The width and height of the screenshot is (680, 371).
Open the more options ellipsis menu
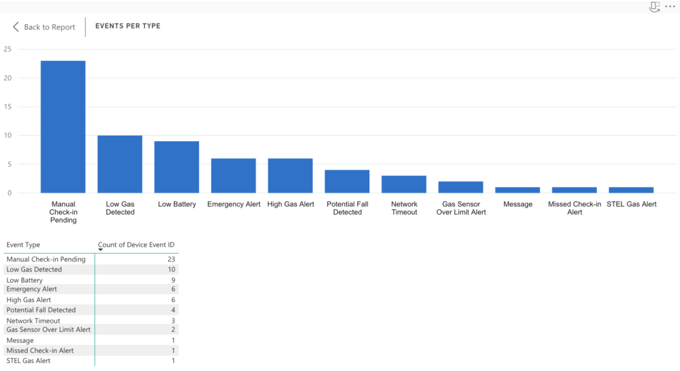point(670,7)
